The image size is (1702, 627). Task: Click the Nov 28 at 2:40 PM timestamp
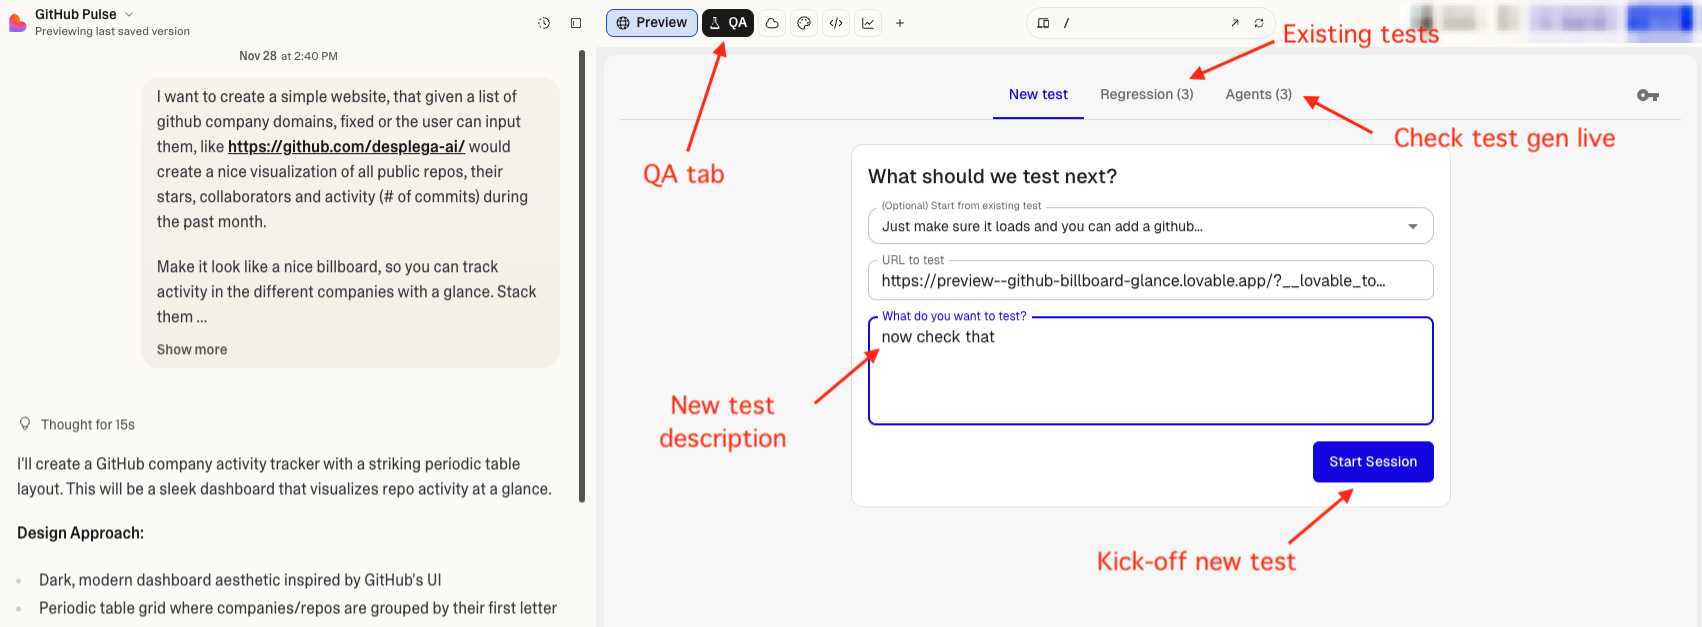point(288,56)
